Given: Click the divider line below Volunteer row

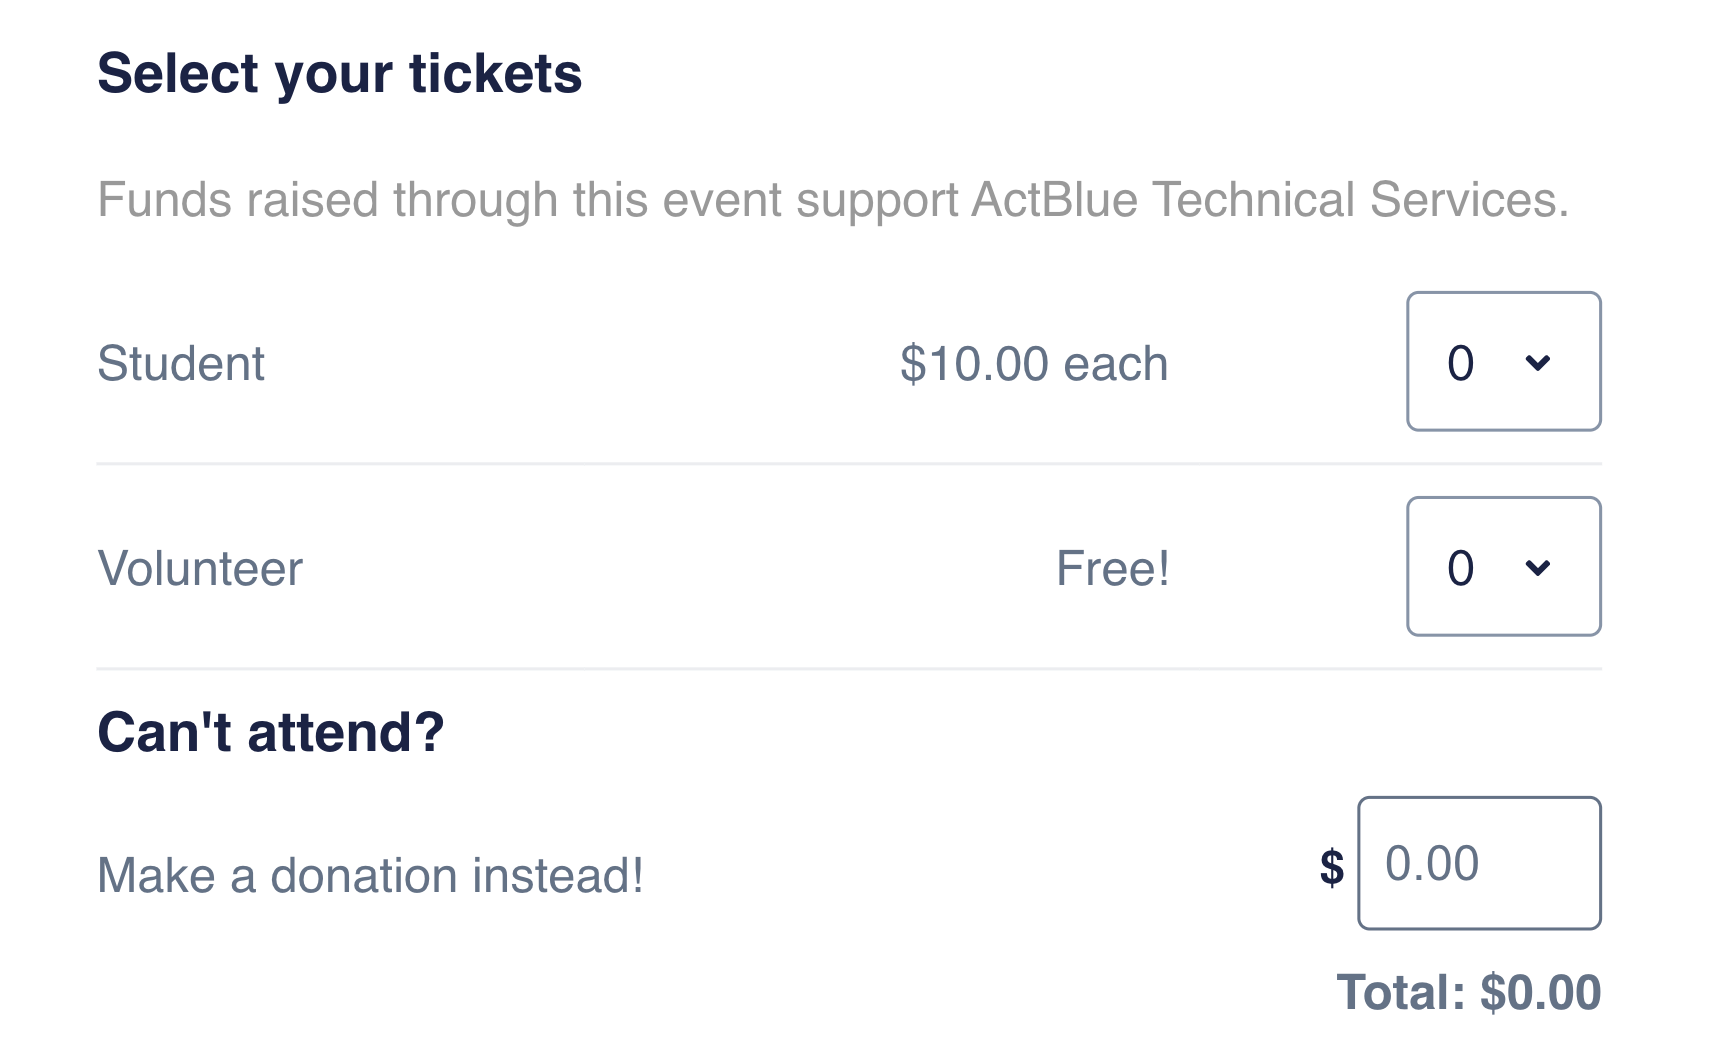Looking at the screenshot, I should pyautogui.click(x=848, y=669).
